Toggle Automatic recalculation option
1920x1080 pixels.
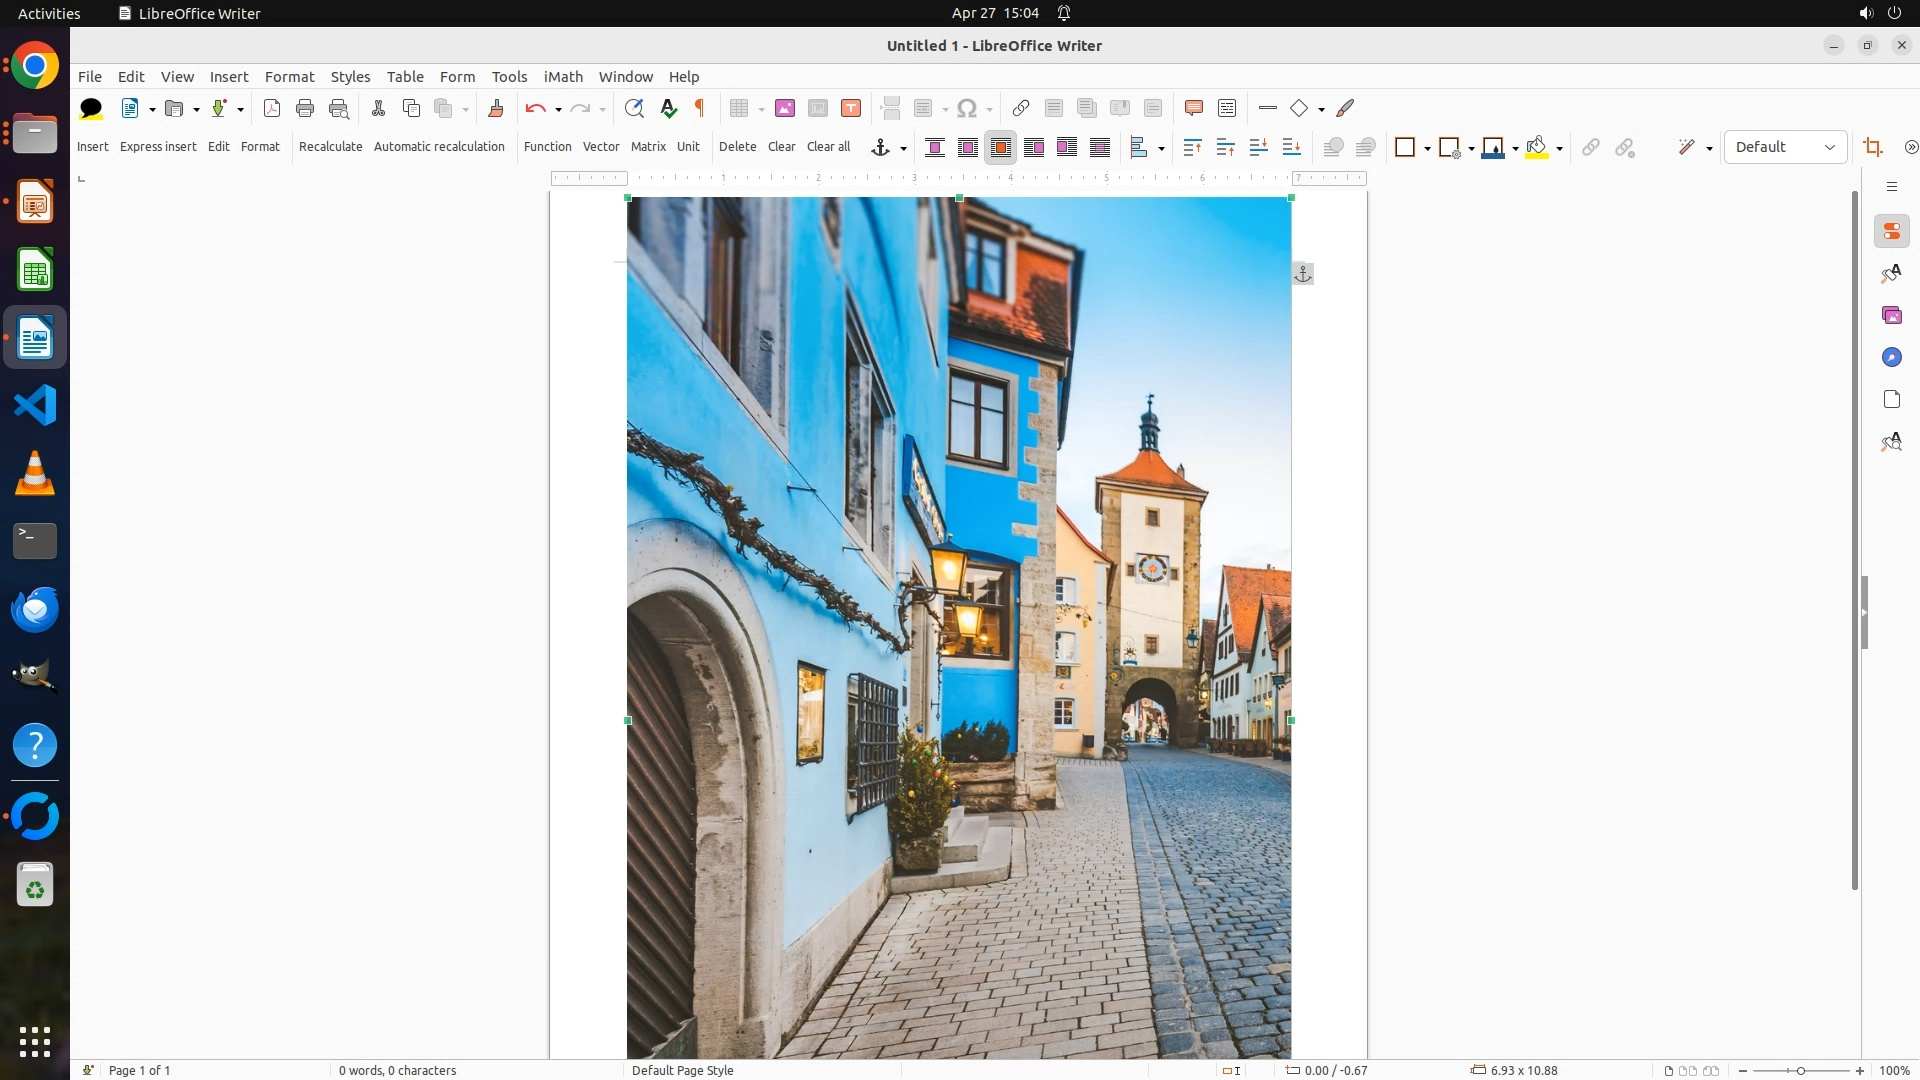(x=439, y=146)
